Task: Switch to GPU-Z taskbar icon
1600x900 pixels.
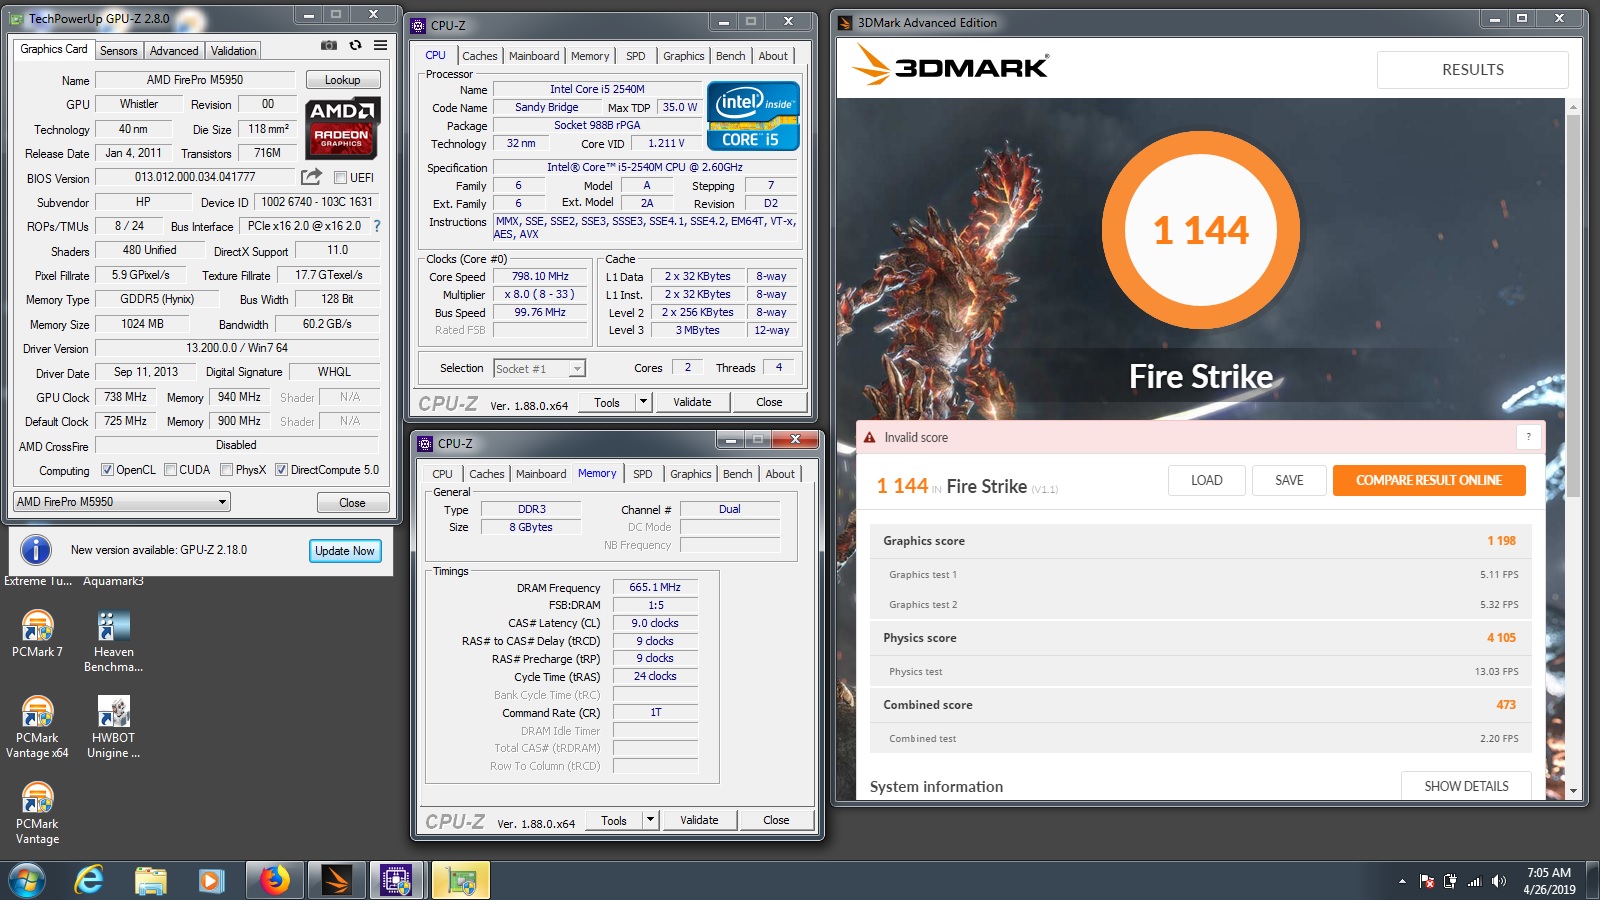Action: (461, 881)
